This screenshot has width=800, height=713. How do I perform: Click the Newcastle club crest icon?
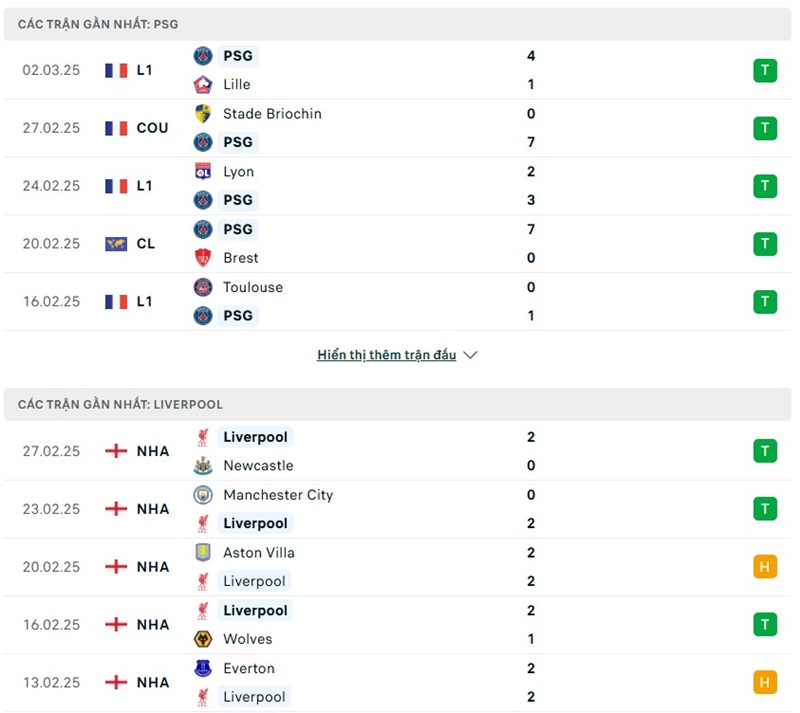point(203,466)
